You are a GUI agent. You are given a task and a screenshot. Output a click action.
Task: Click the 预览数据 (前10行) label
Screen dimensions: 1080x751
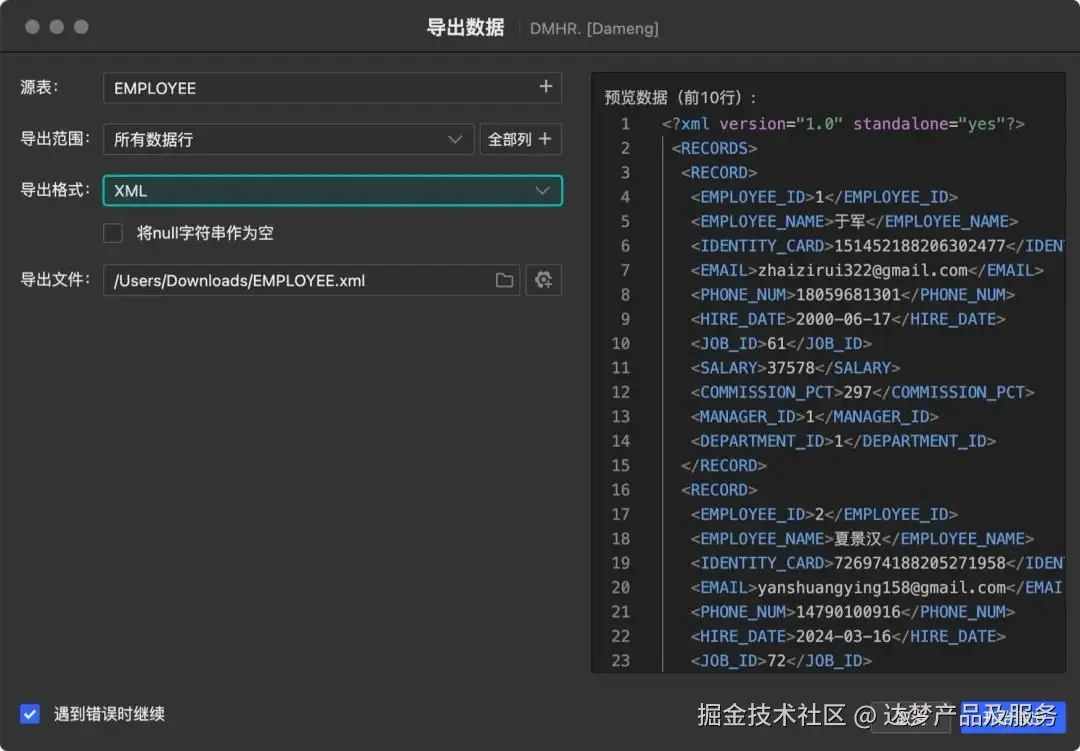[x=680, y=98]
